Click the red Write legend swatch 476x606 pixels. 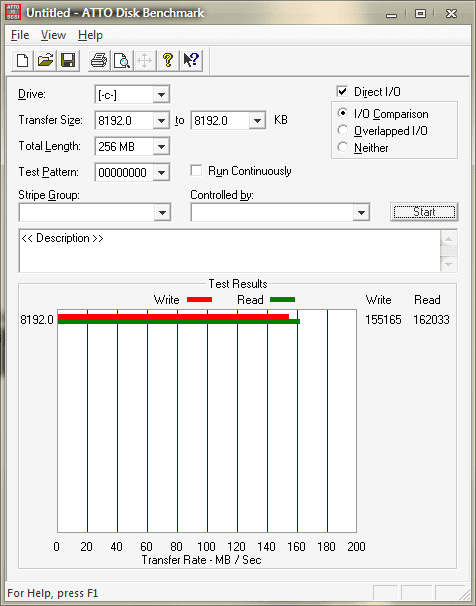199,300
